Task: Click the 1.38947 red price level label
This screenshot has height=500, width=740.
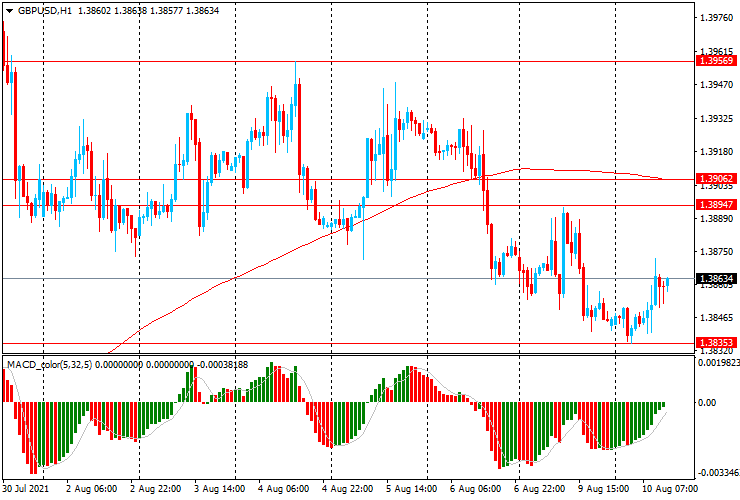Action: (716, 204)
